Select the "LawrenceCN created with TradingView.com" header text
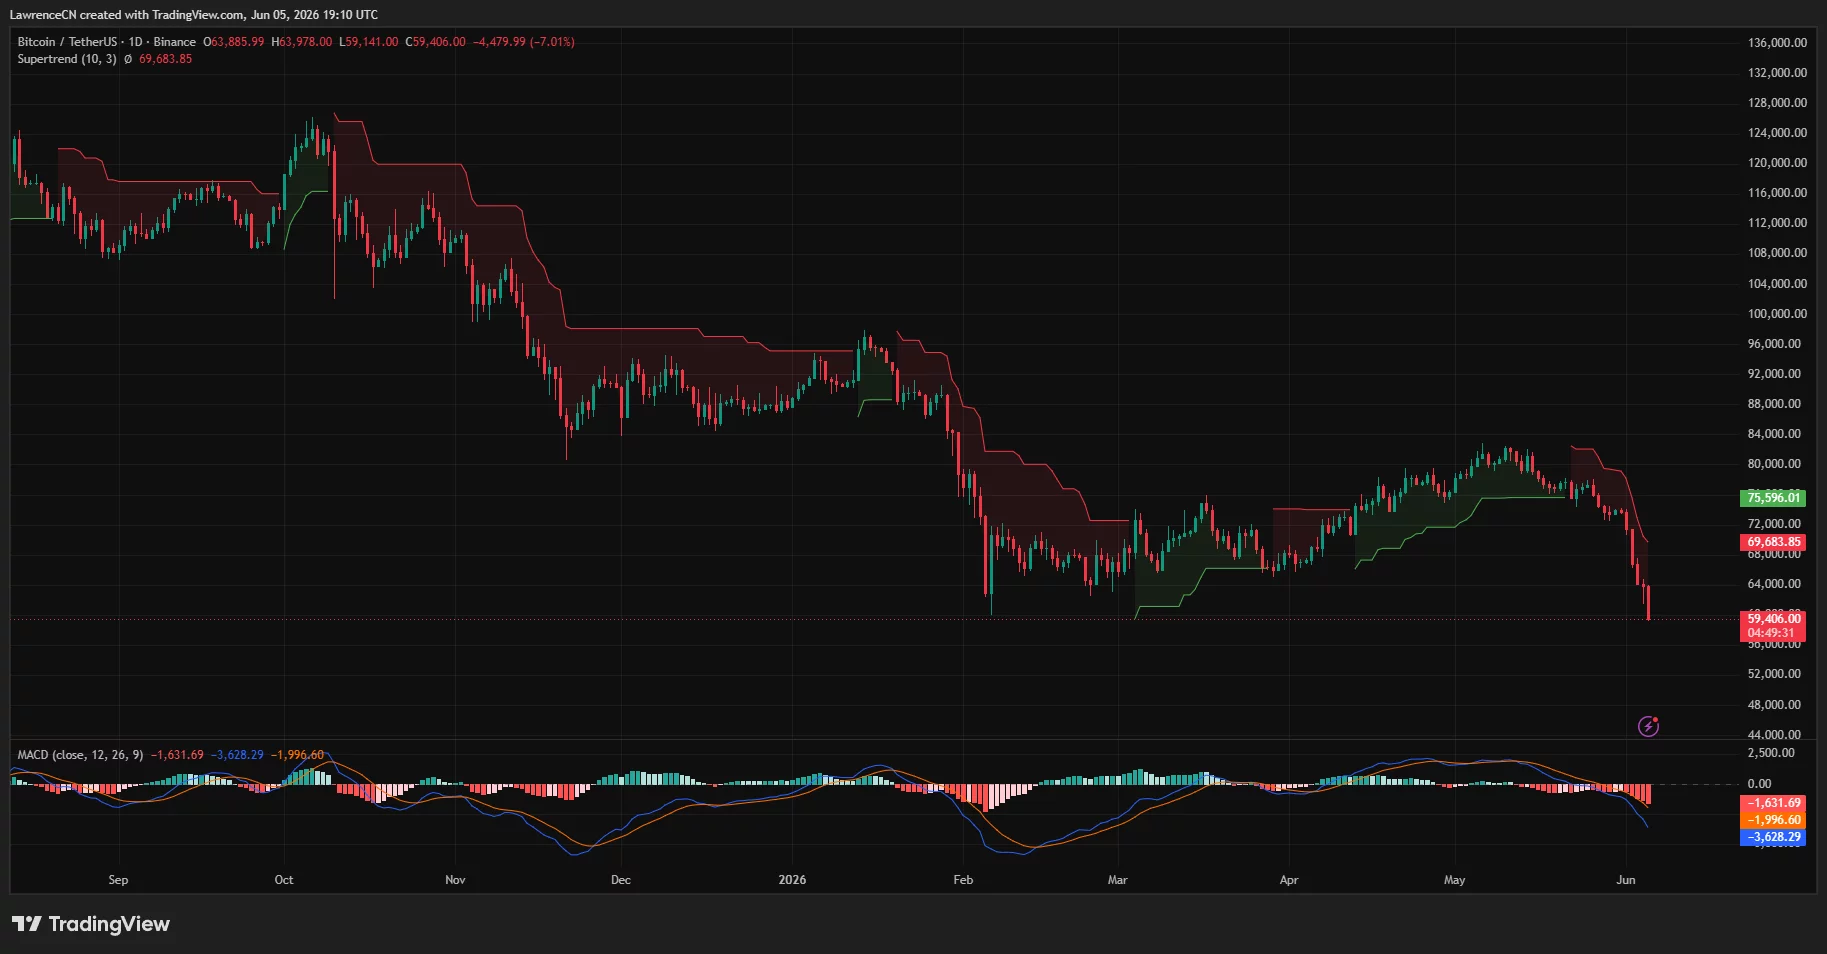The height and width of the screenshot is (954, 1827). point(127,15)
